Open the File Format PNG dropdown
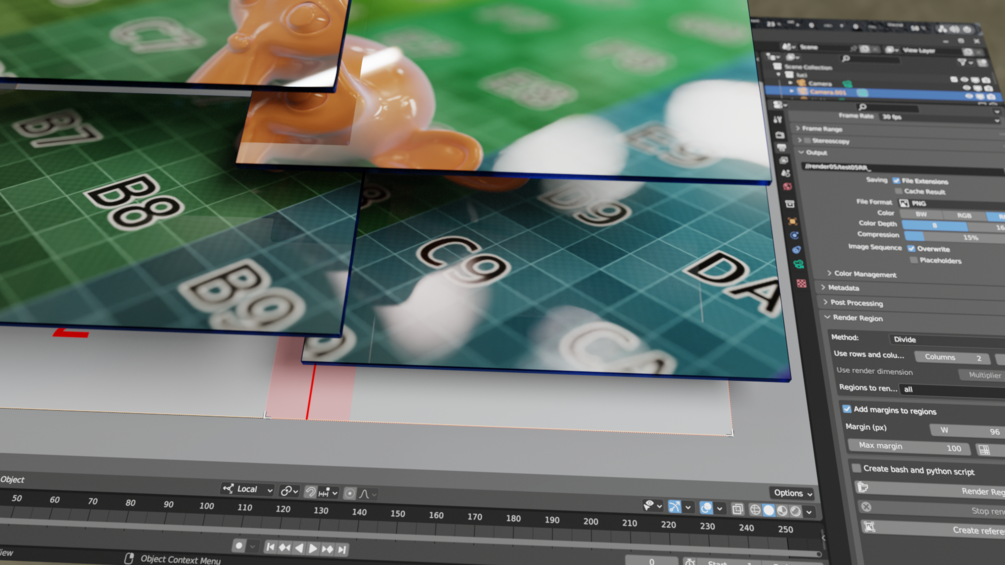This screenshot has width=1005, height=565. click(951, 203)
